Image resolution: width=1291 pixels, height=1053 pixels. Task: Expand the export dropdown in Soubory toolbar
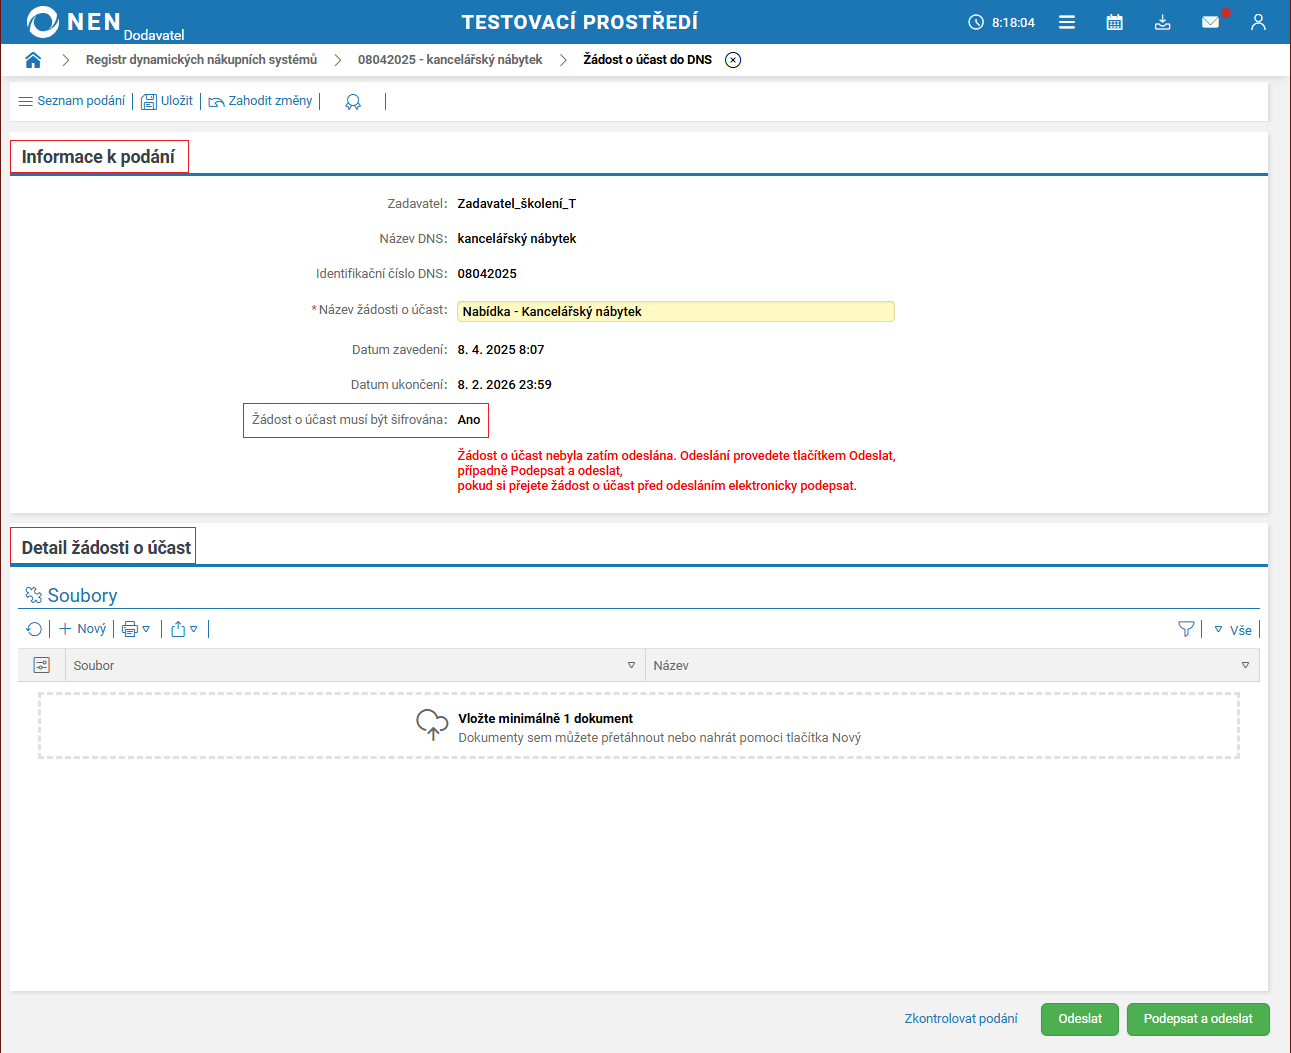coord(184,629)
